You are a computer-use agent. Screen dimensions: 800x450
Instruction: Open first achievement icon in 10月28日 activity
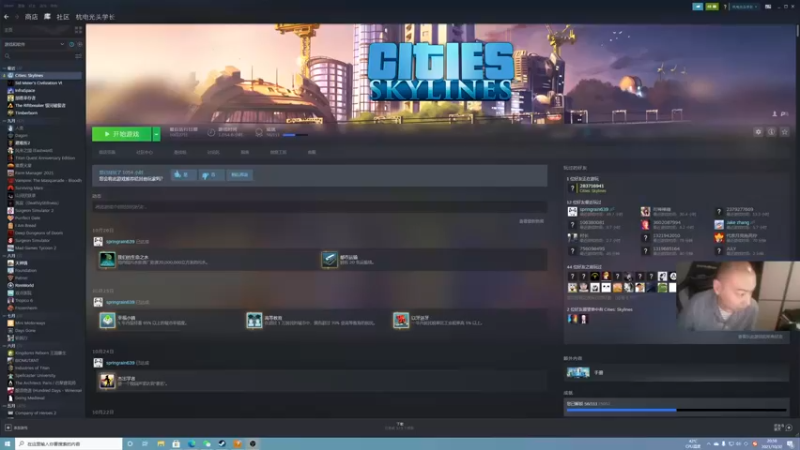[107, 260]
